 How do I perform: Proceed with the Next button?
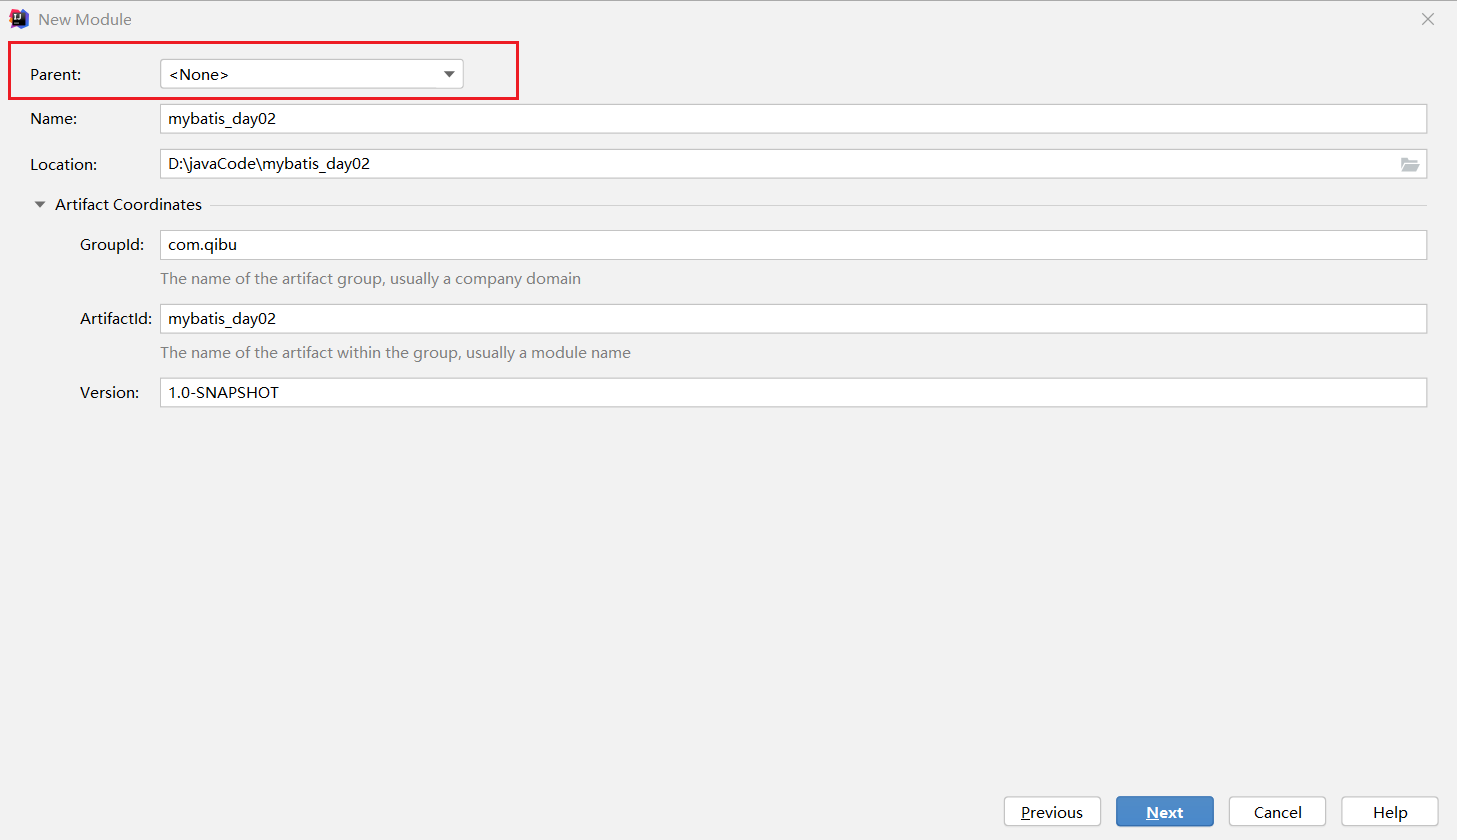[x=1165, y=812]
